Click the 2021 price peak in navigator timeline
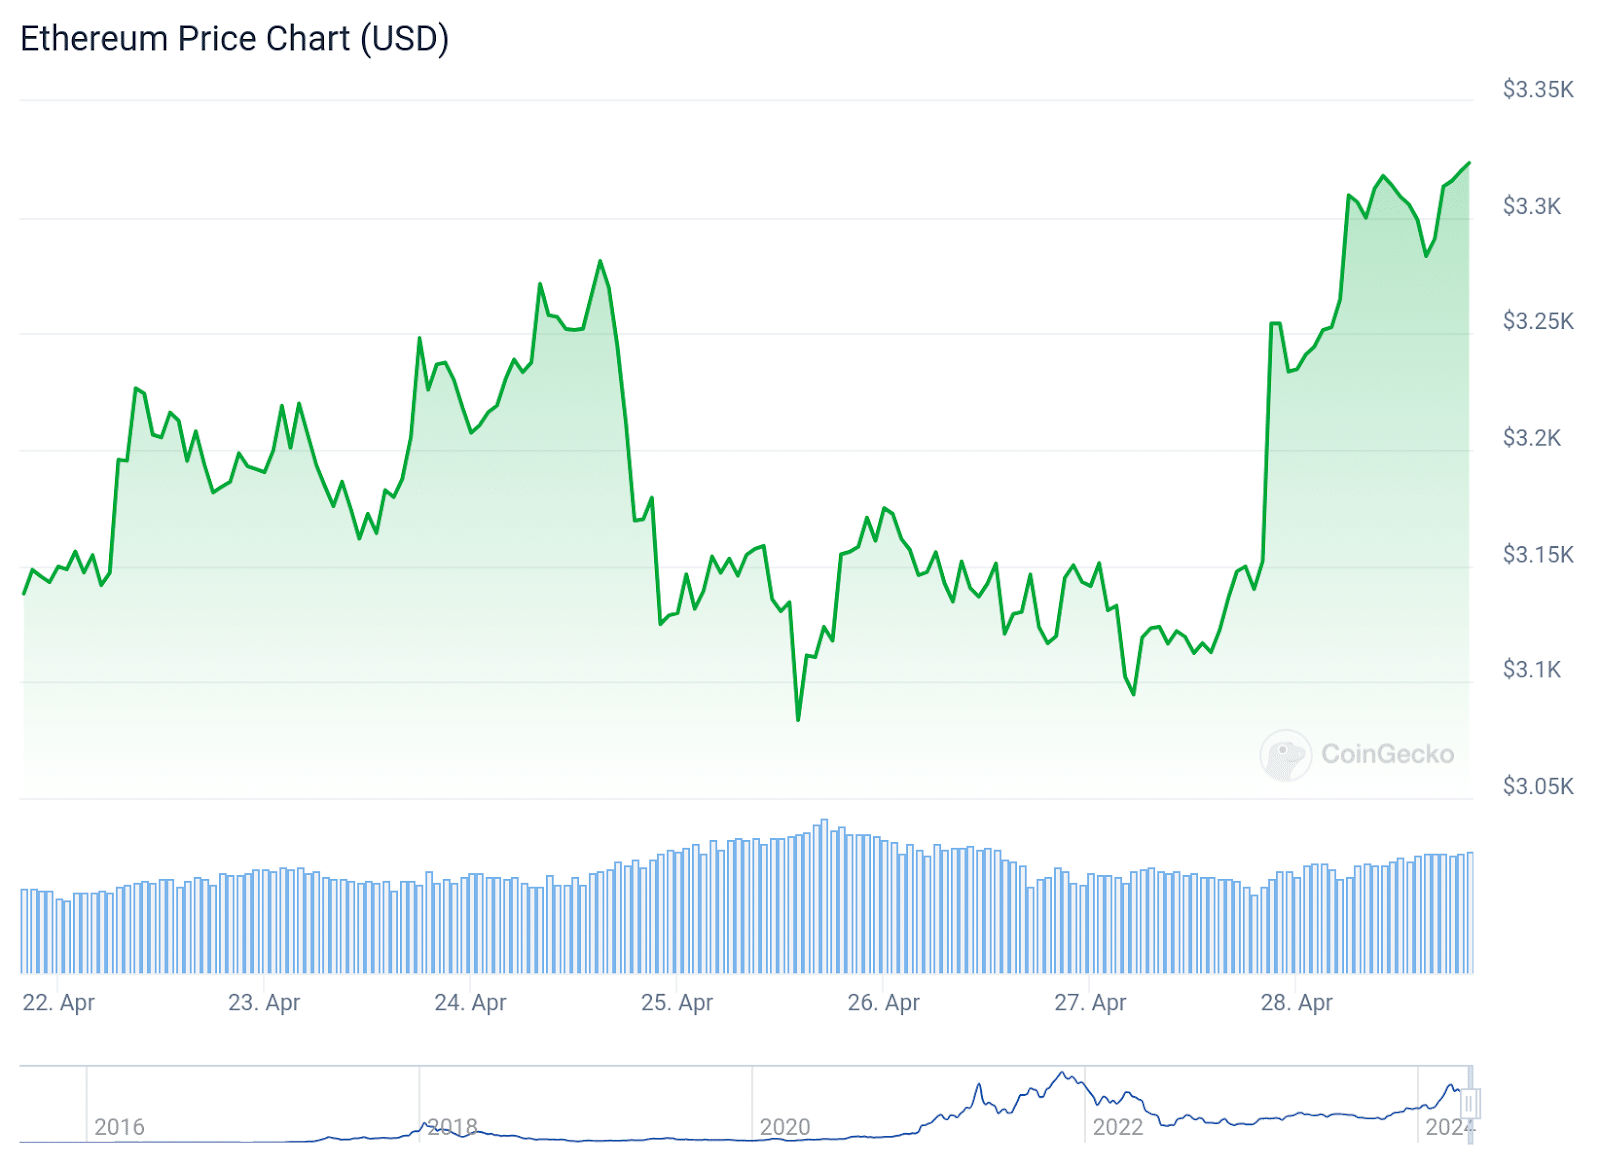The image size is (1600, 1168). point(1063,1074)
